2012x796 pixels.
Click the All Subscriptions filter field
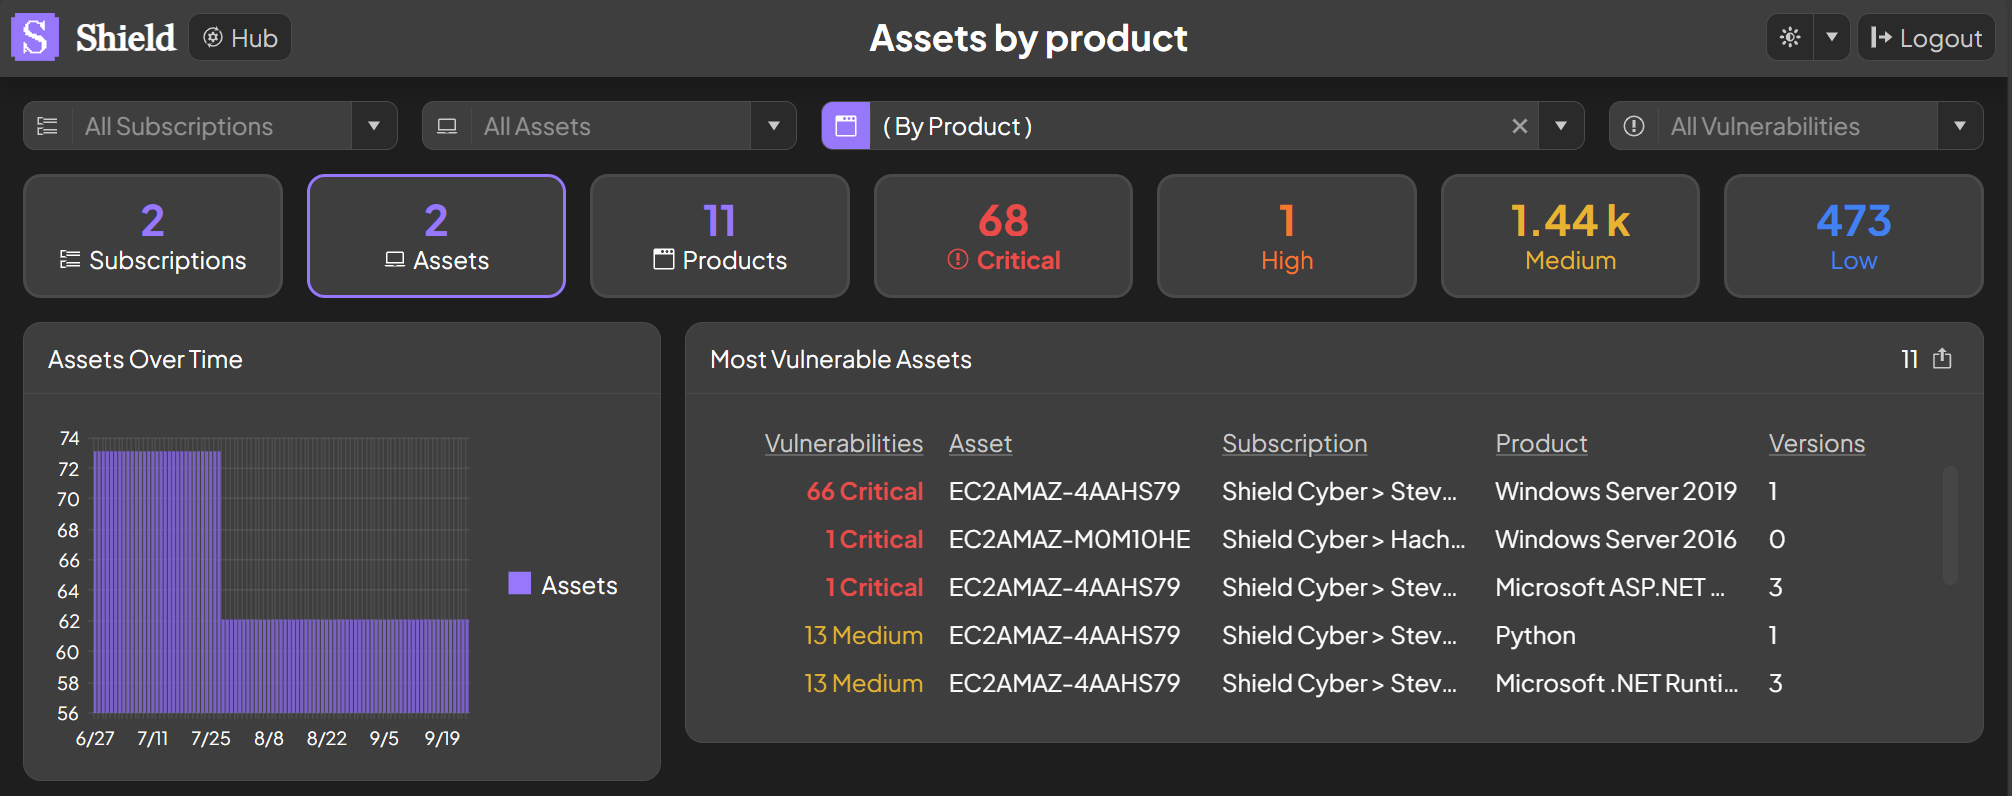click(x=211, y=126)
